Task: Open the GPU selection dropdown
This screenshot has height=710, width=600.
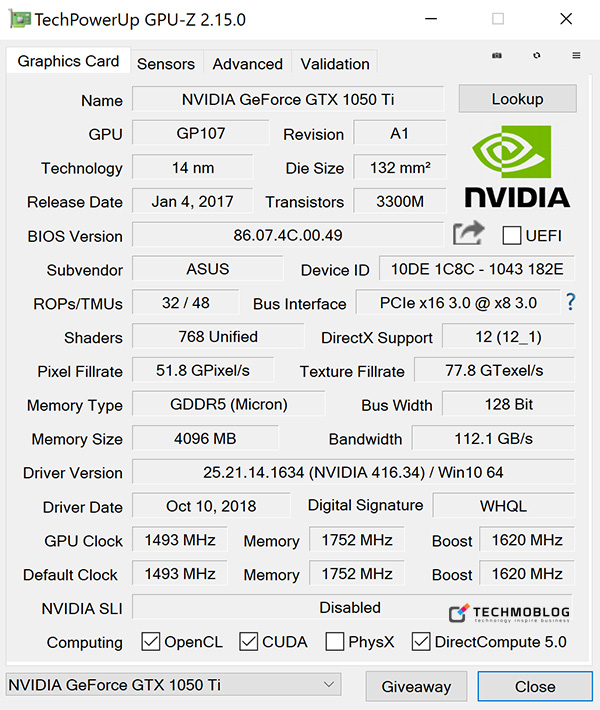Action: pyautogui.click(x=173, y=685)
